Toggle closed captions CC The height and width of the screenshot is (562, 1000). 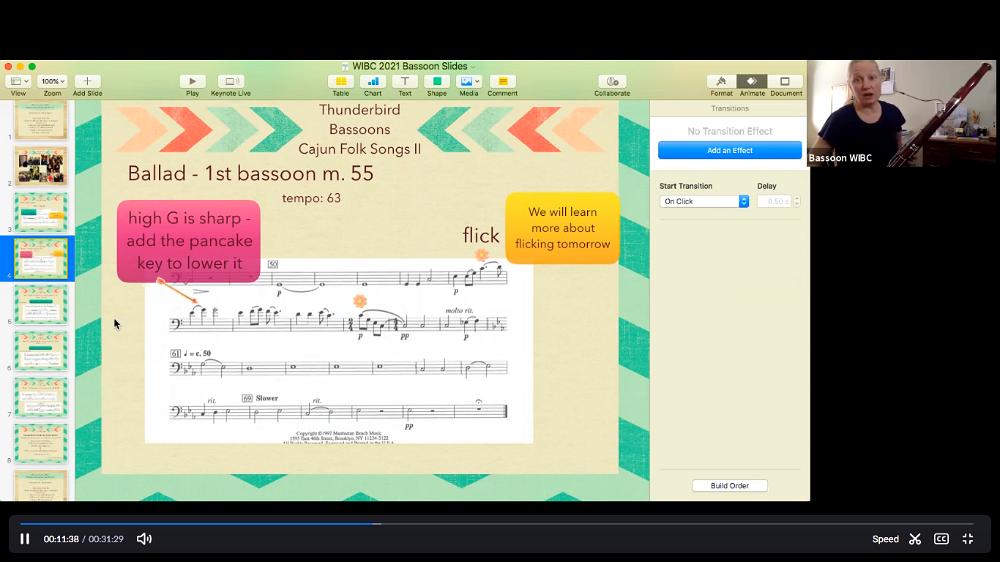tap(941, 539)
